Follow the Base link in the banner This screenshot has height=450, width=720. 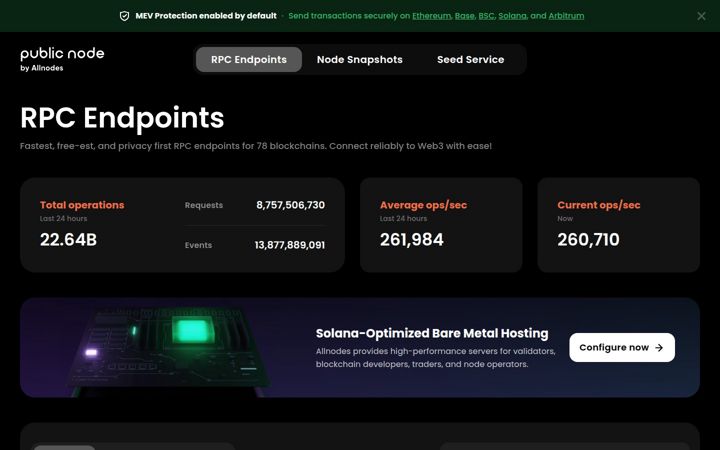click(x=464, y=16)
